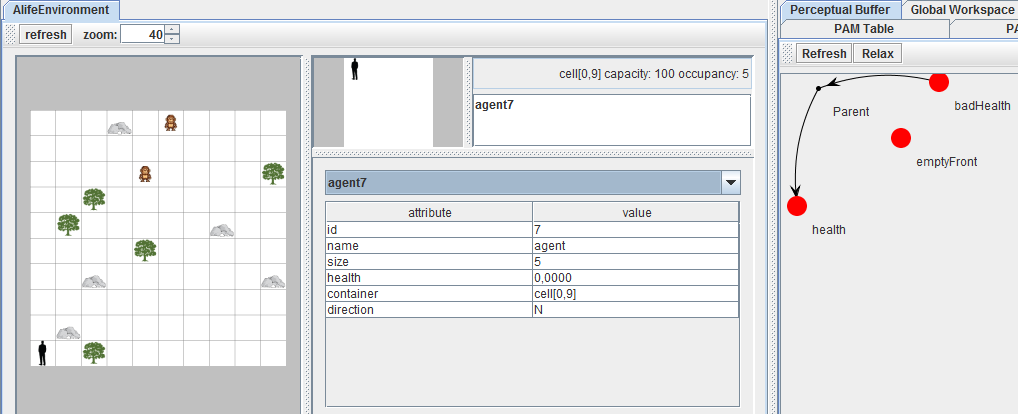Click the red health node
Viewport: 1018px width, 414px height.
[797, 206]
